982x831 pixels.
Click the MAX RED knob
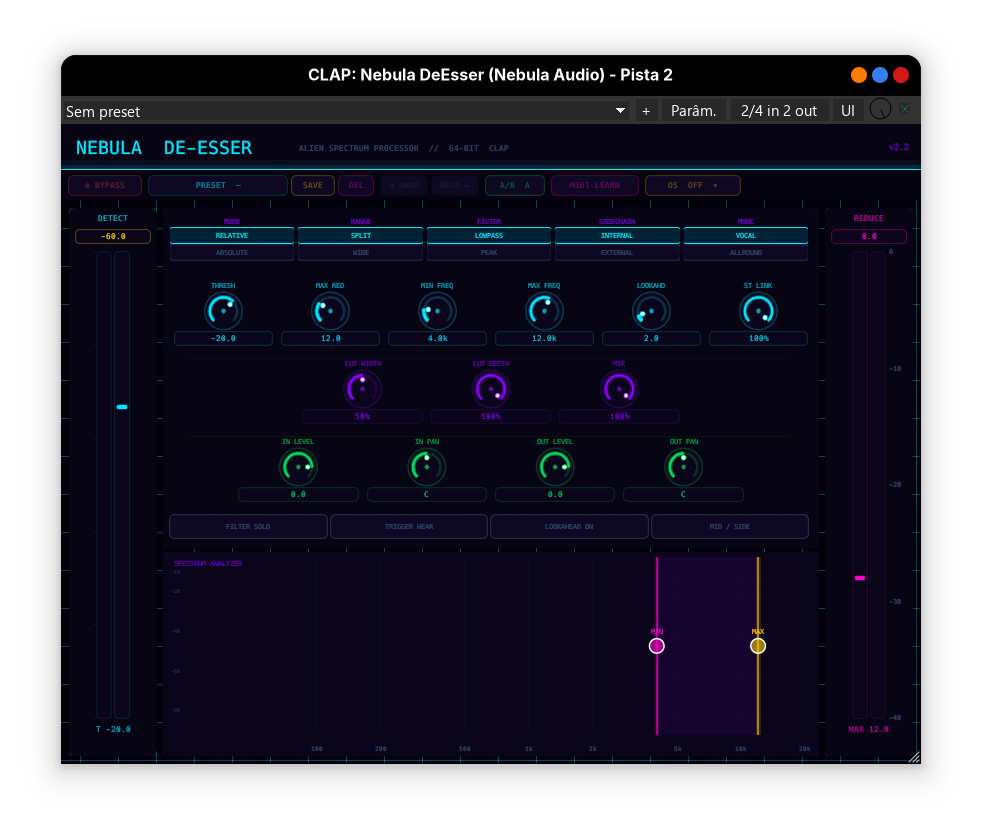point(330,311)
